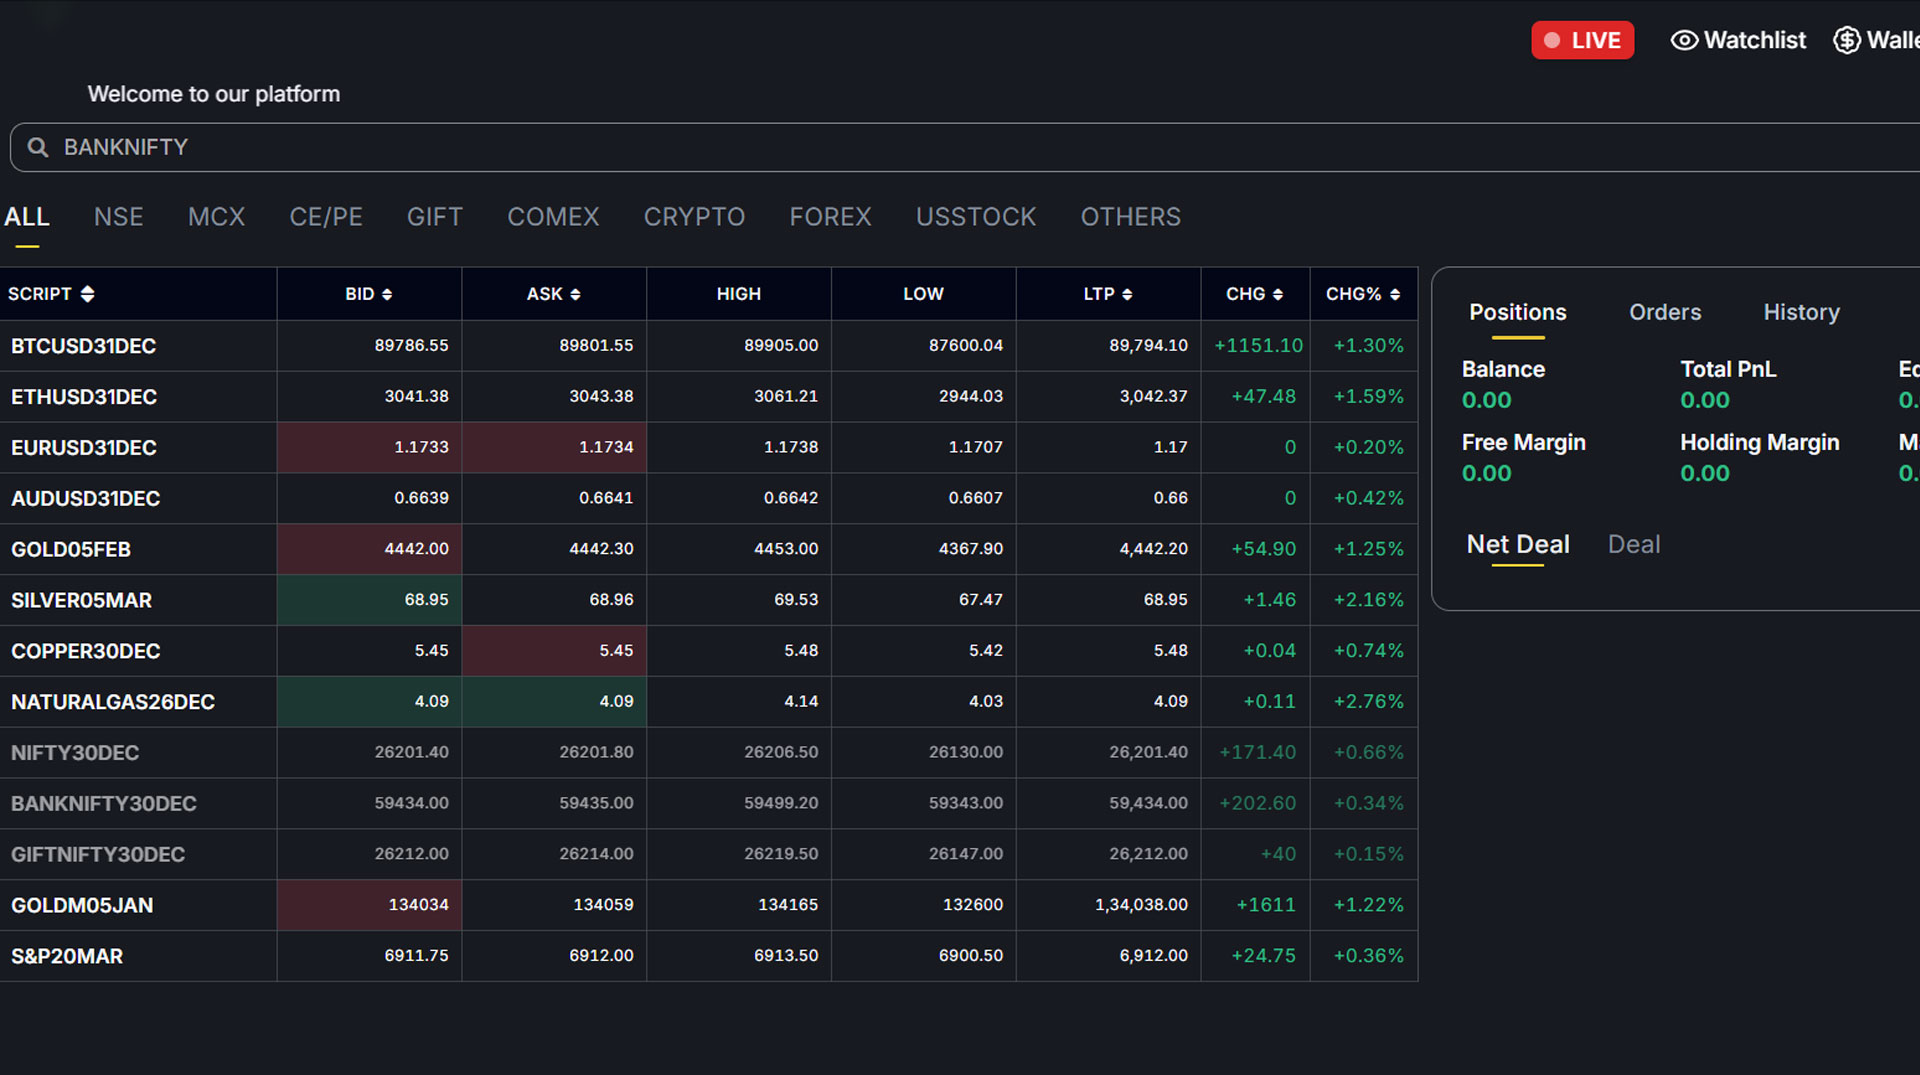The image size is (1920, 1075).
Task: Sort table by SCRIPT column arrows
Action: click(88, 294)
